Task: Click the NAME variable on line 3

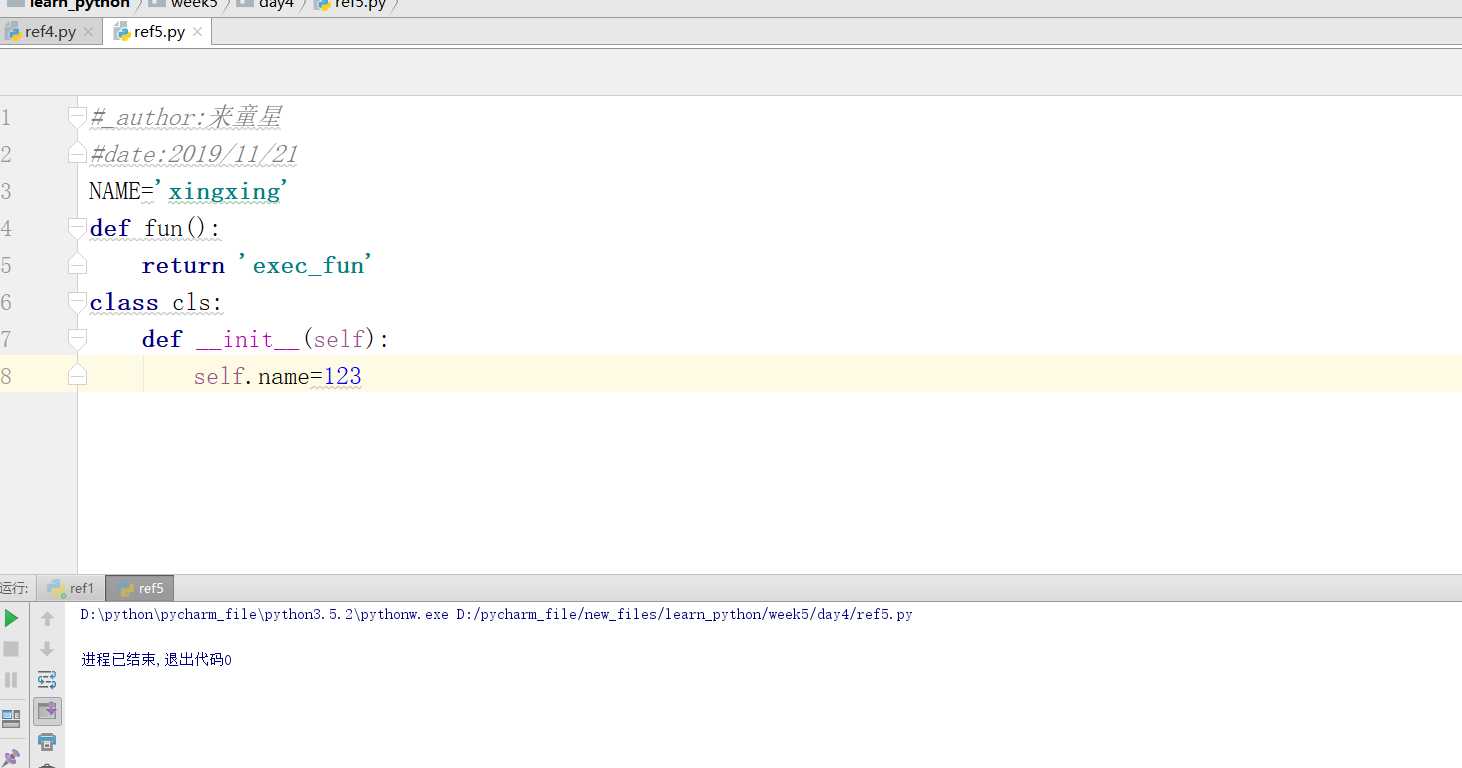Action: click(x=114, y=191)
